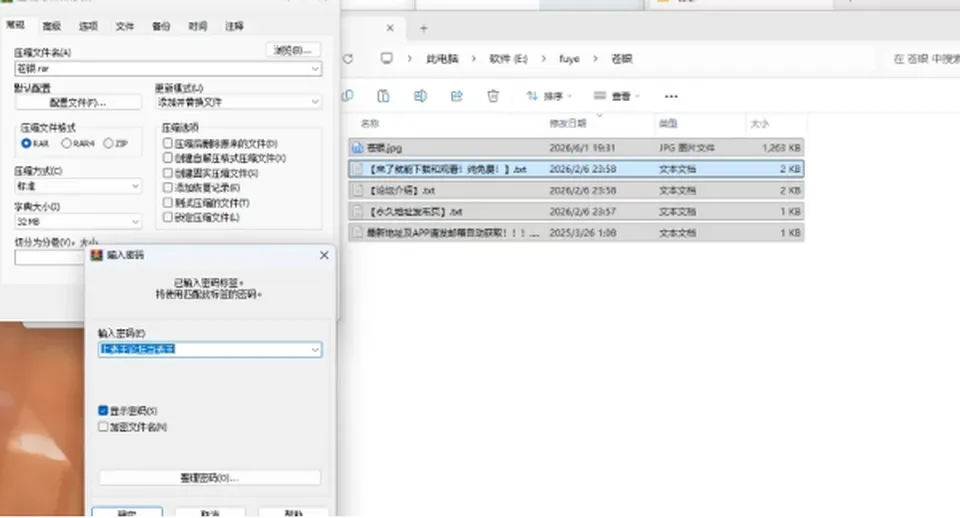The width and height of the screenshot is (960, 518).
Task: Select the .jpg file row
Action: coord(576,148)
